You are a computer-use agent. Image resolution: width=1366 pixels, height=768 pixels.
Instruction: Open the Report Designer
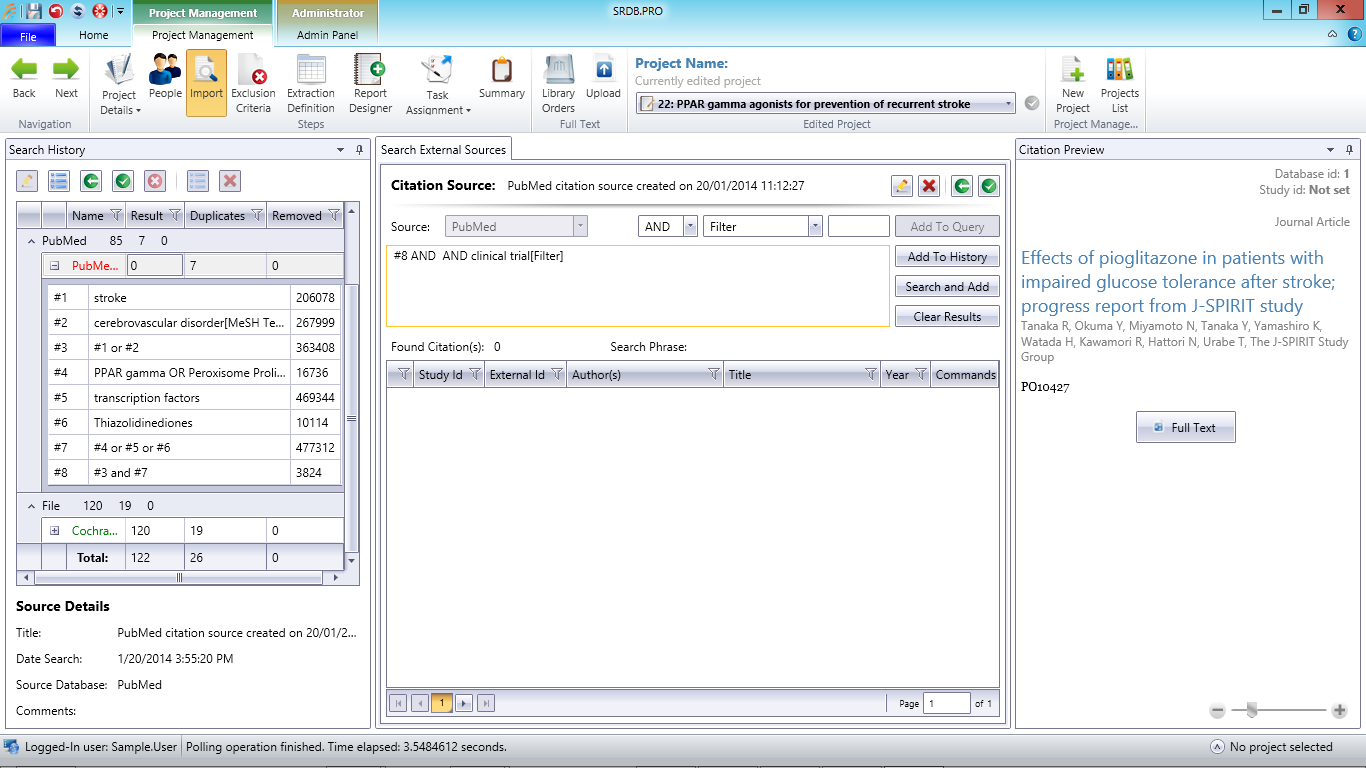370,84
